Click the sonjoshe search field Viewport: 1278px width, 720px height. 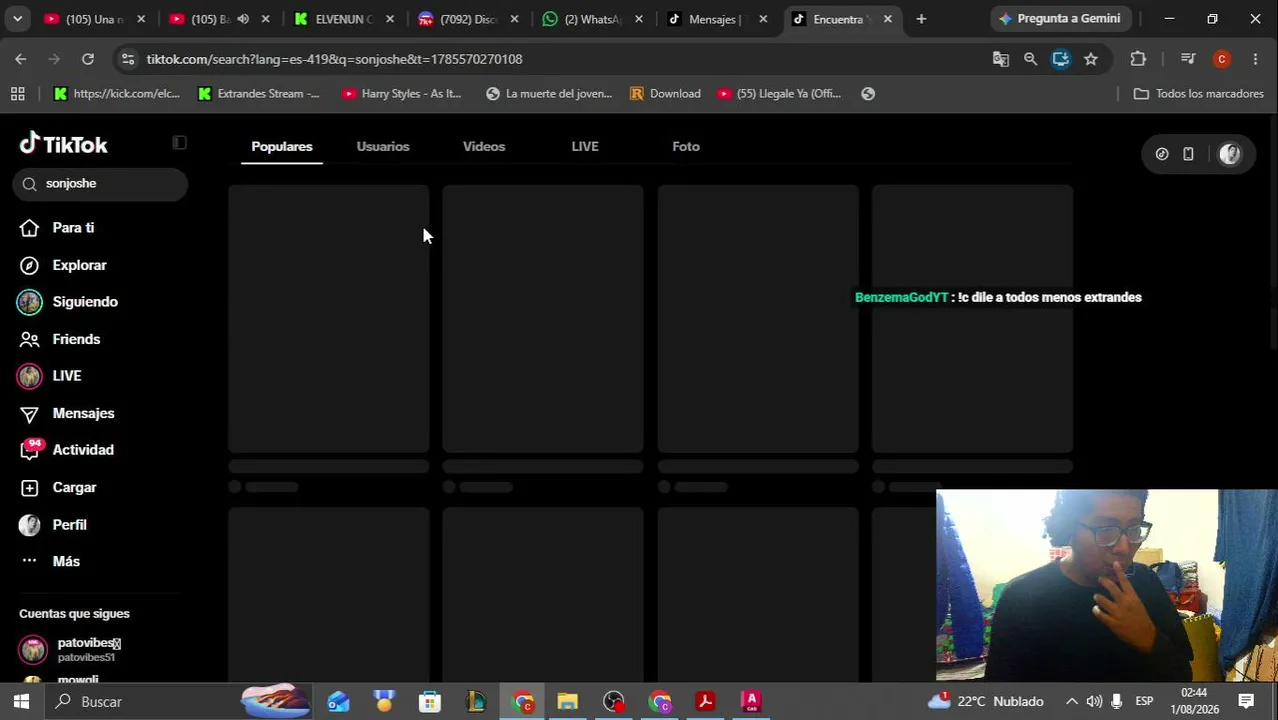(100, 183)
